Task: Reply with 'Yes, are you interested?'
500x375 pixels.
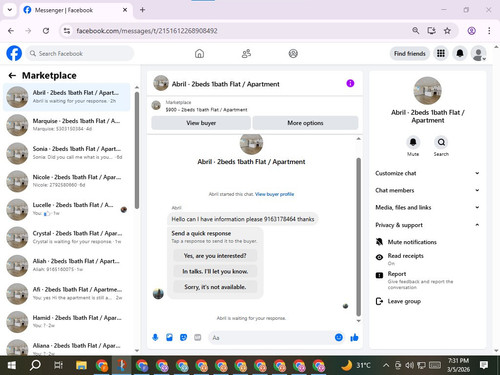Action: coord(215,256)
